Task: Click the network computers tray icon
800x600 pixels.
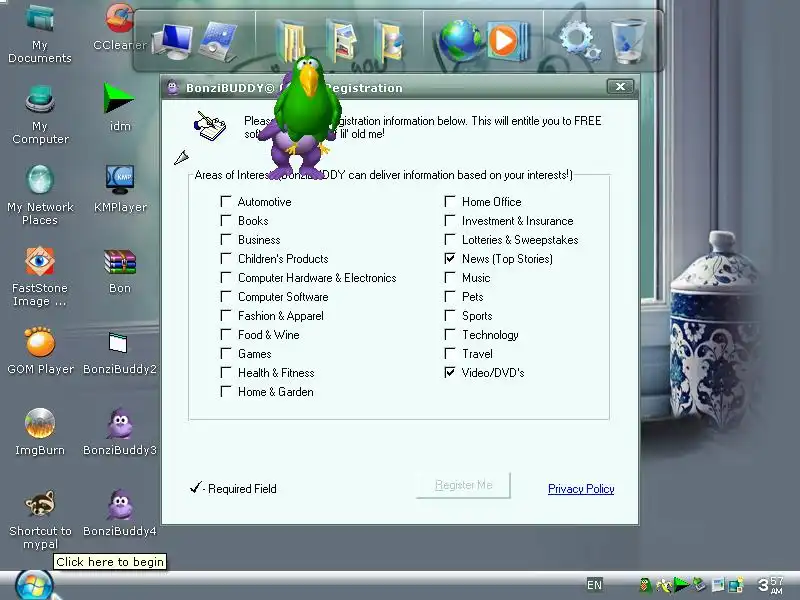Action: coord(735,585)
